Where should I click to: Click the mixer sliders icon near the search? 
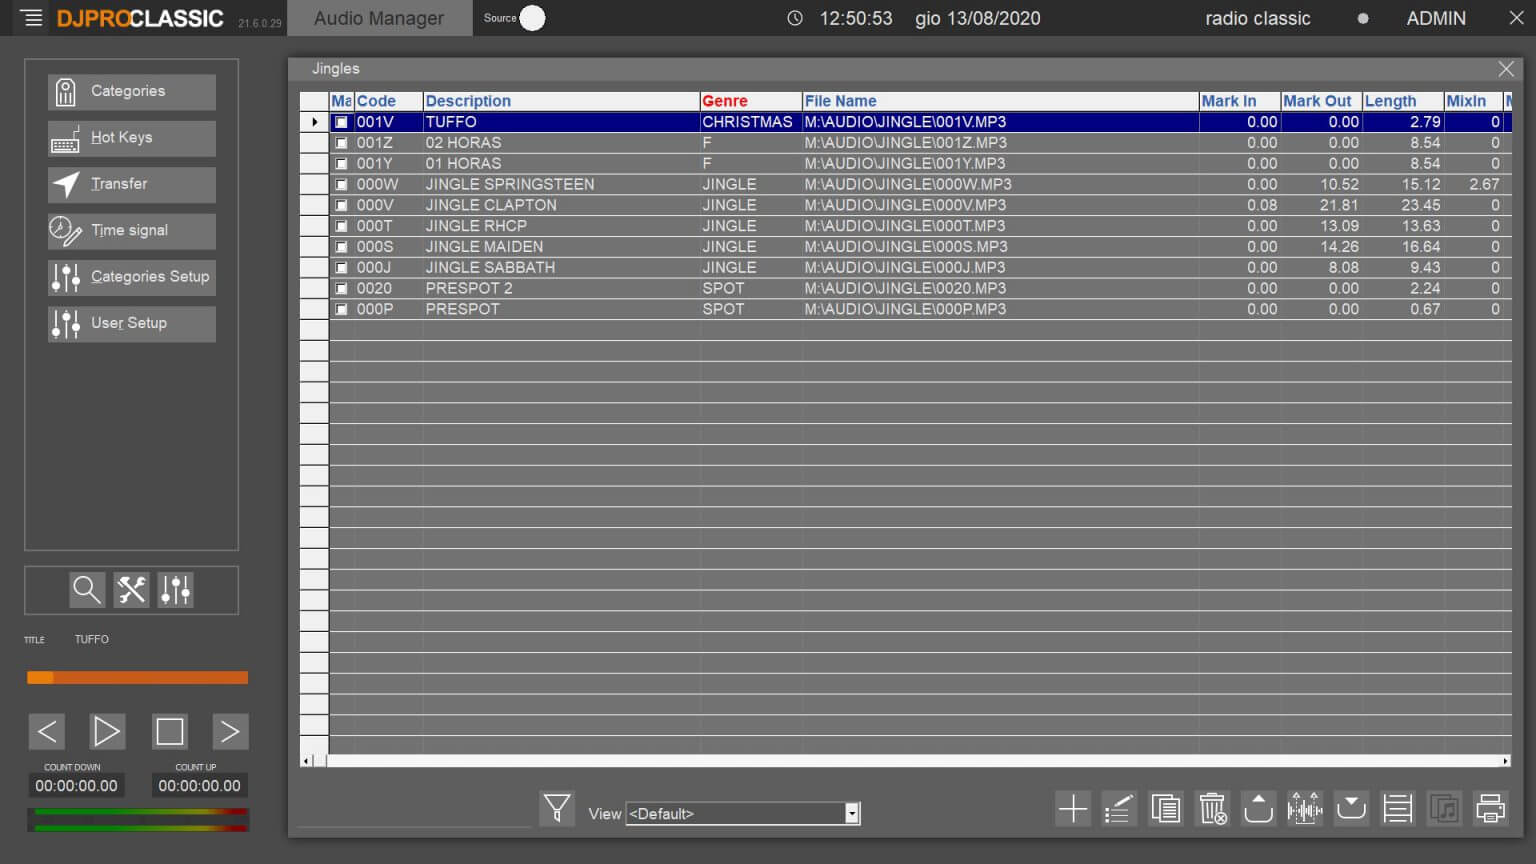(175, 590)
